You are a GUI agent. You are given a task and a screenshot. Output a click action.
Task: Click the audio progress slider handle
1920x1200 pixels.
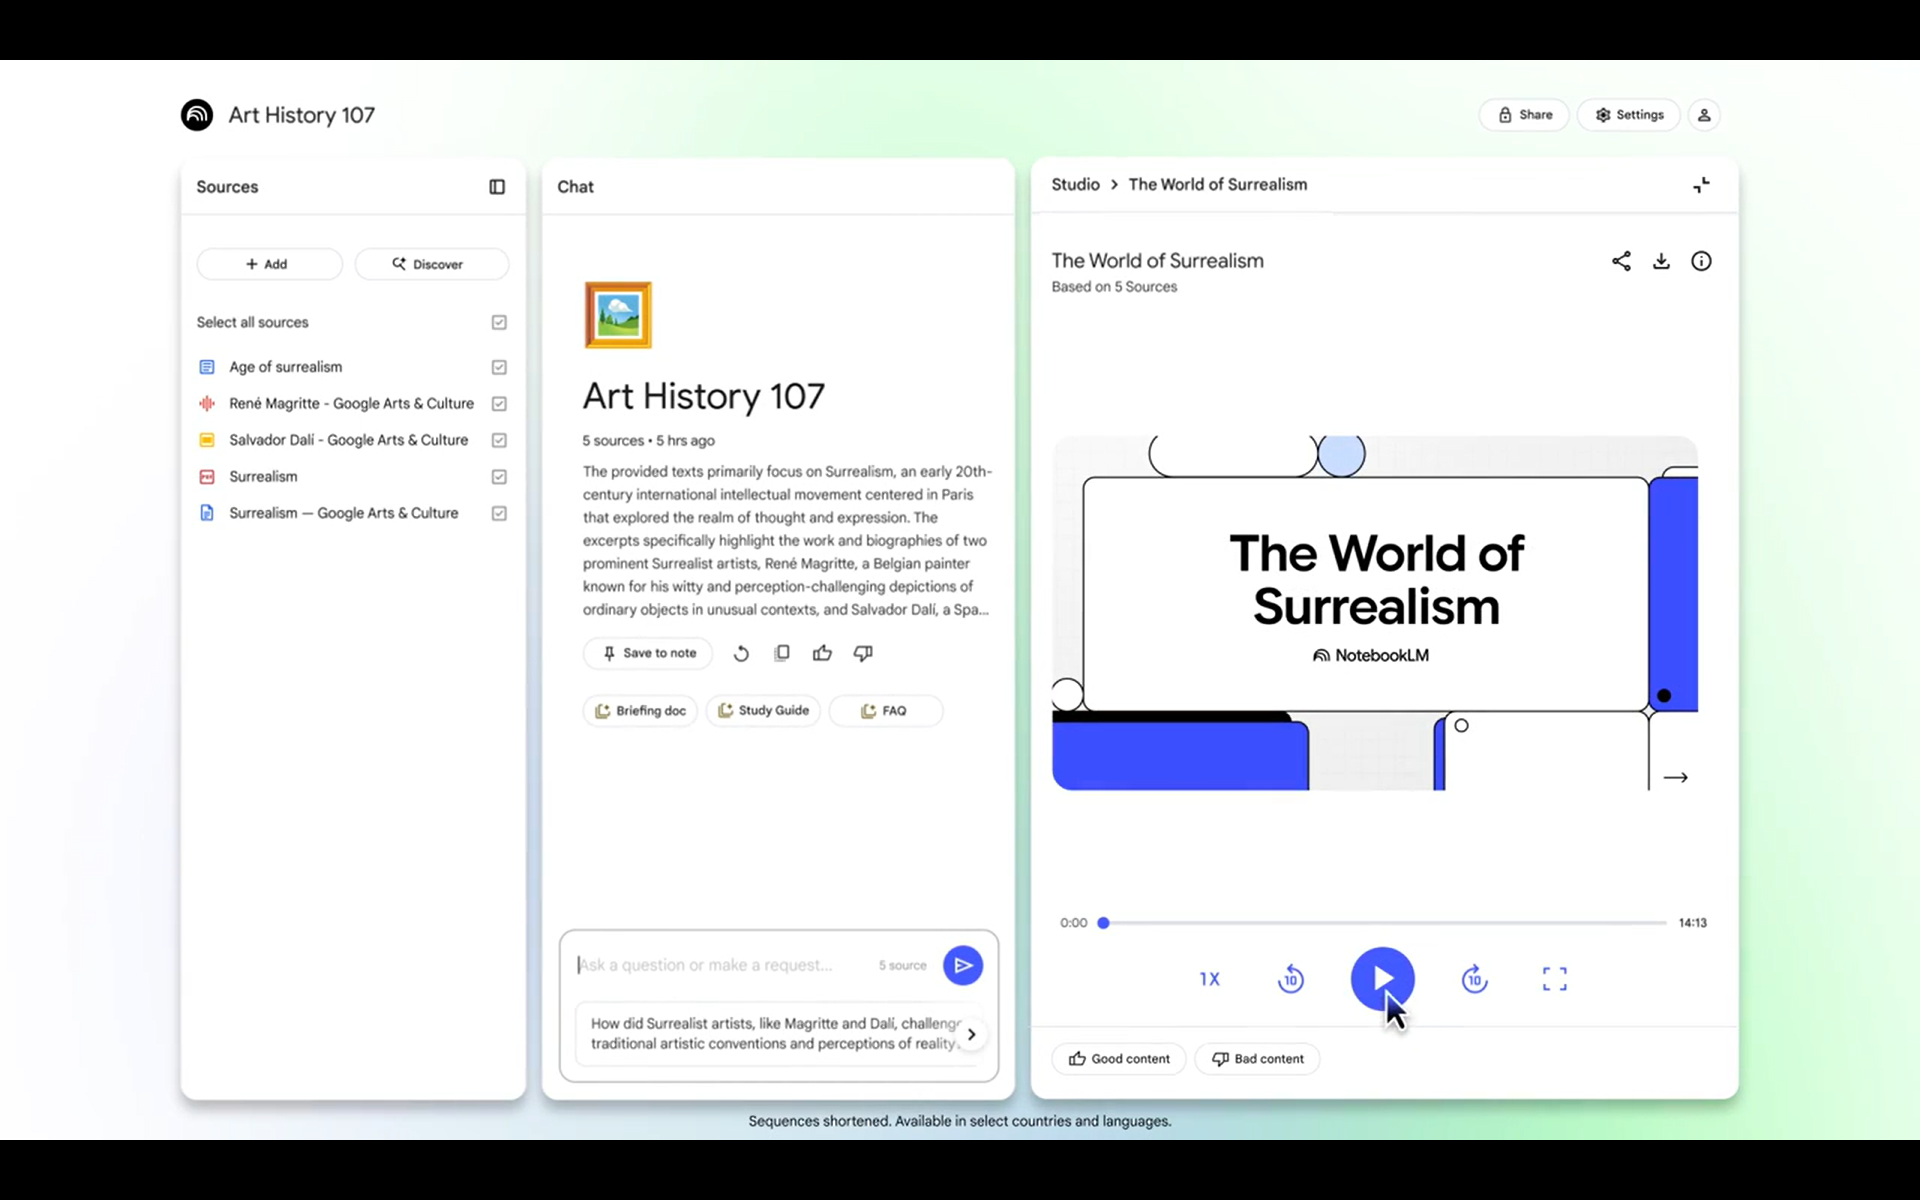pyautogui.click(x=1104, y=923)
